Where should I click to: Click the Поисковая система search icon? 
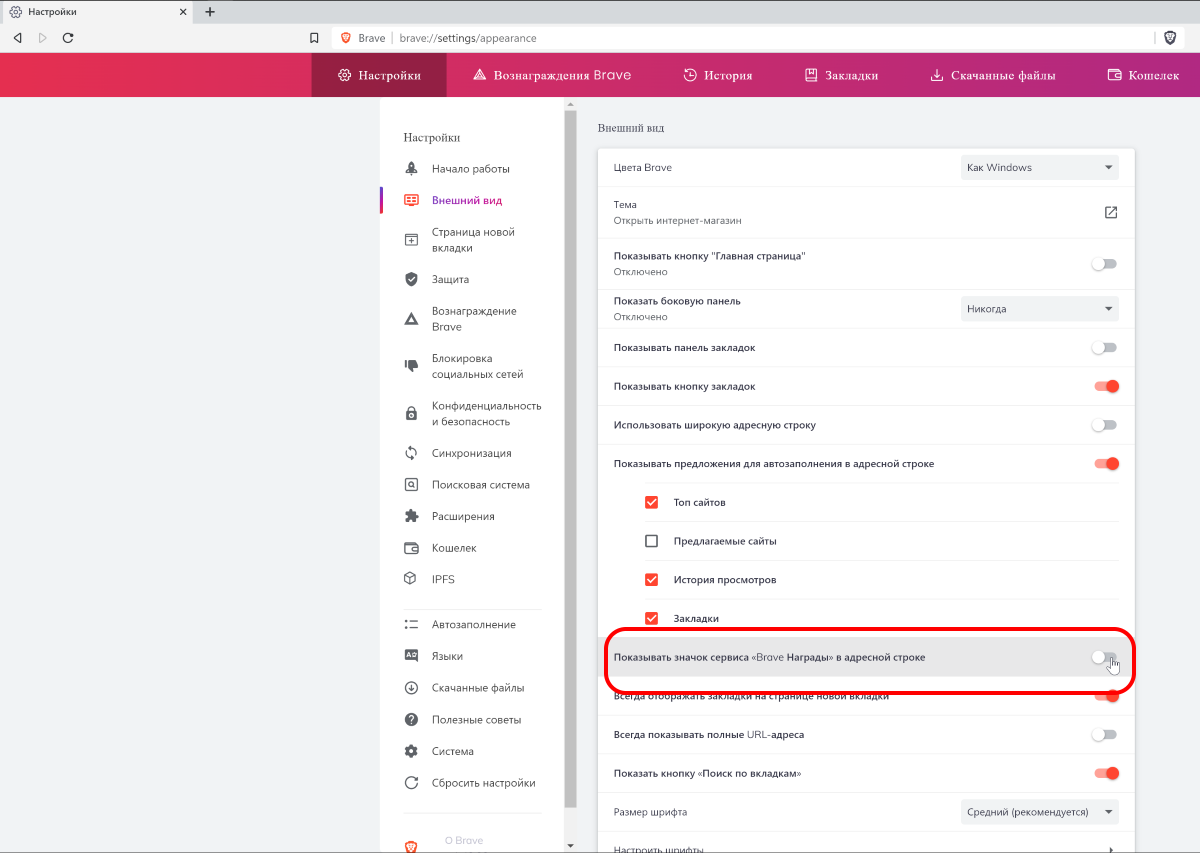point(411,485)
